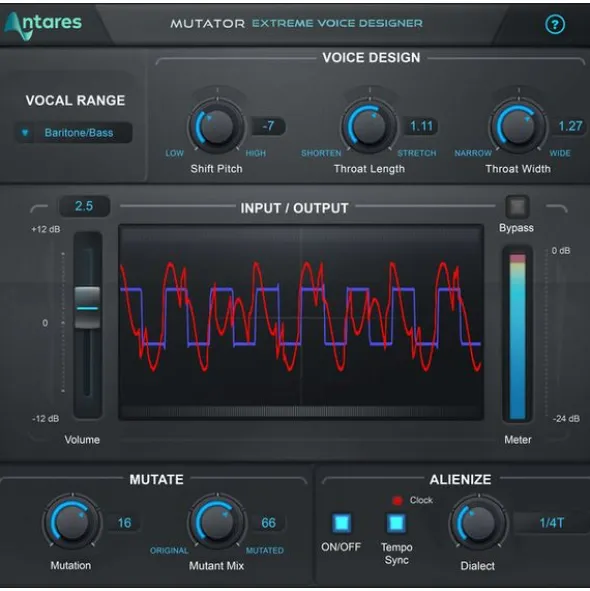Select the Throat Length value 1.11

point(421,126)
